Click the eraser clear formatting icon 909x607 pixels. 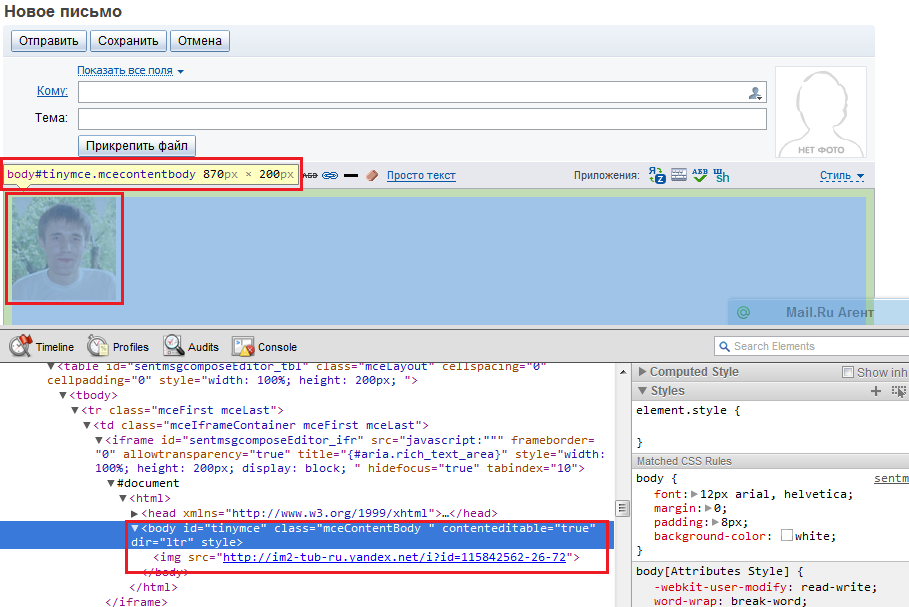(x=373, y=175)
